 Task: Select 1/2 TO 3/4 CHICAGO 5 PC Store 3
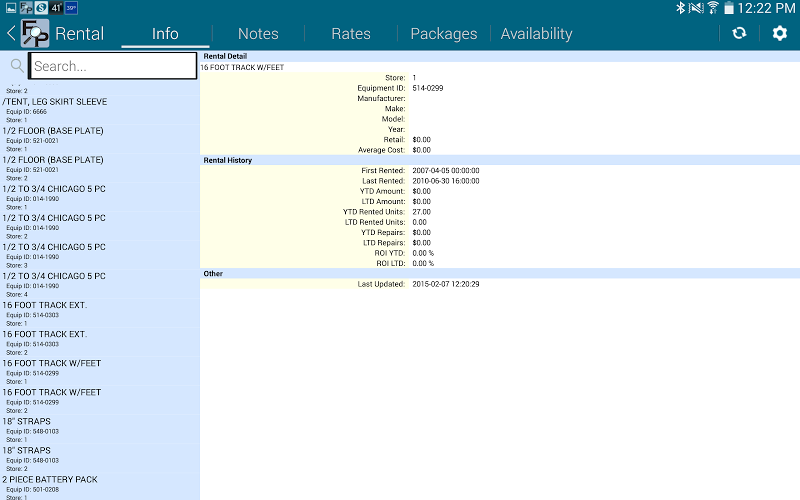(x=99, y=256)
